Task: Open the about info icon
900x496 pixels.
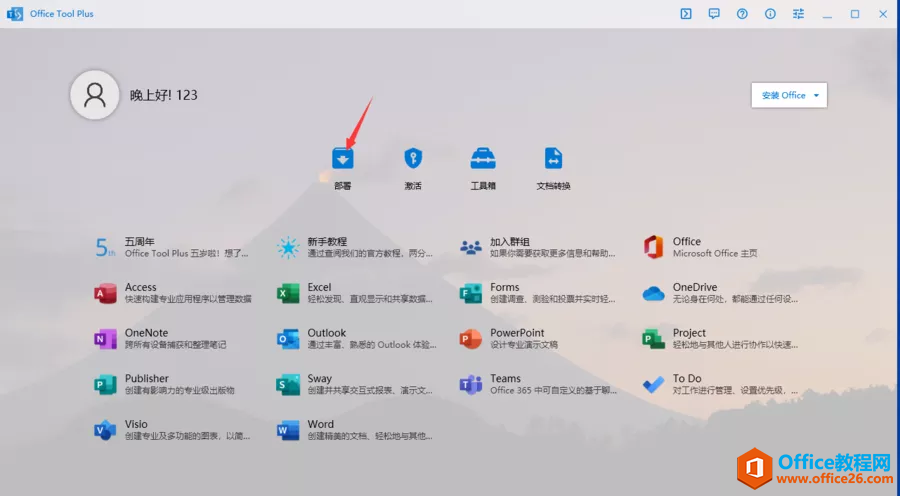Action: (x=770, y=14)
